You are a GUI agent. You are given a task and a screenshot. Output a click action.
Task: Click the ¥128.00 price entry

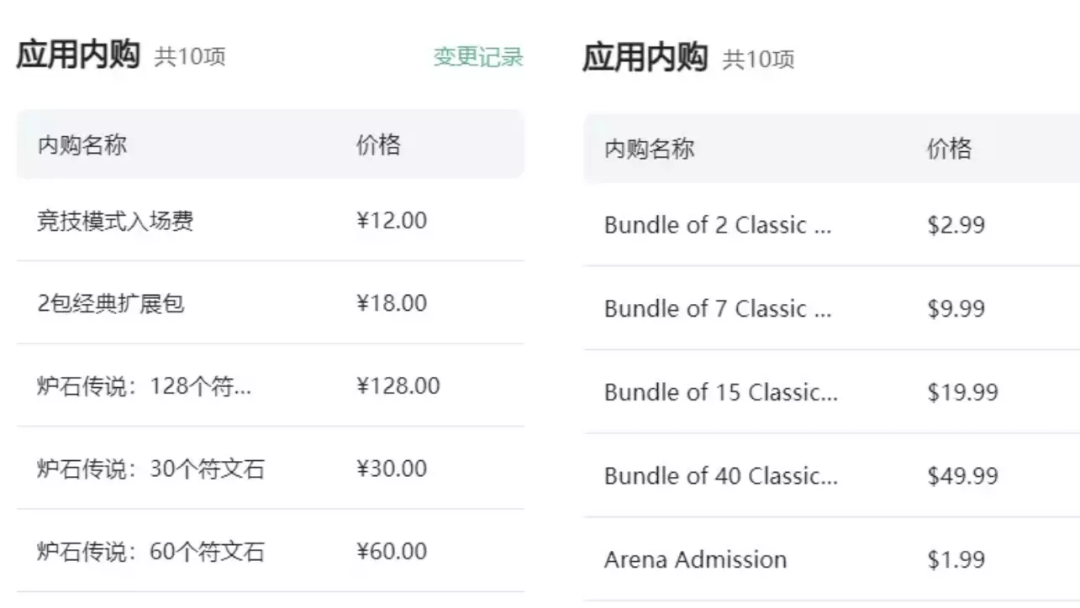pos(397,386)
